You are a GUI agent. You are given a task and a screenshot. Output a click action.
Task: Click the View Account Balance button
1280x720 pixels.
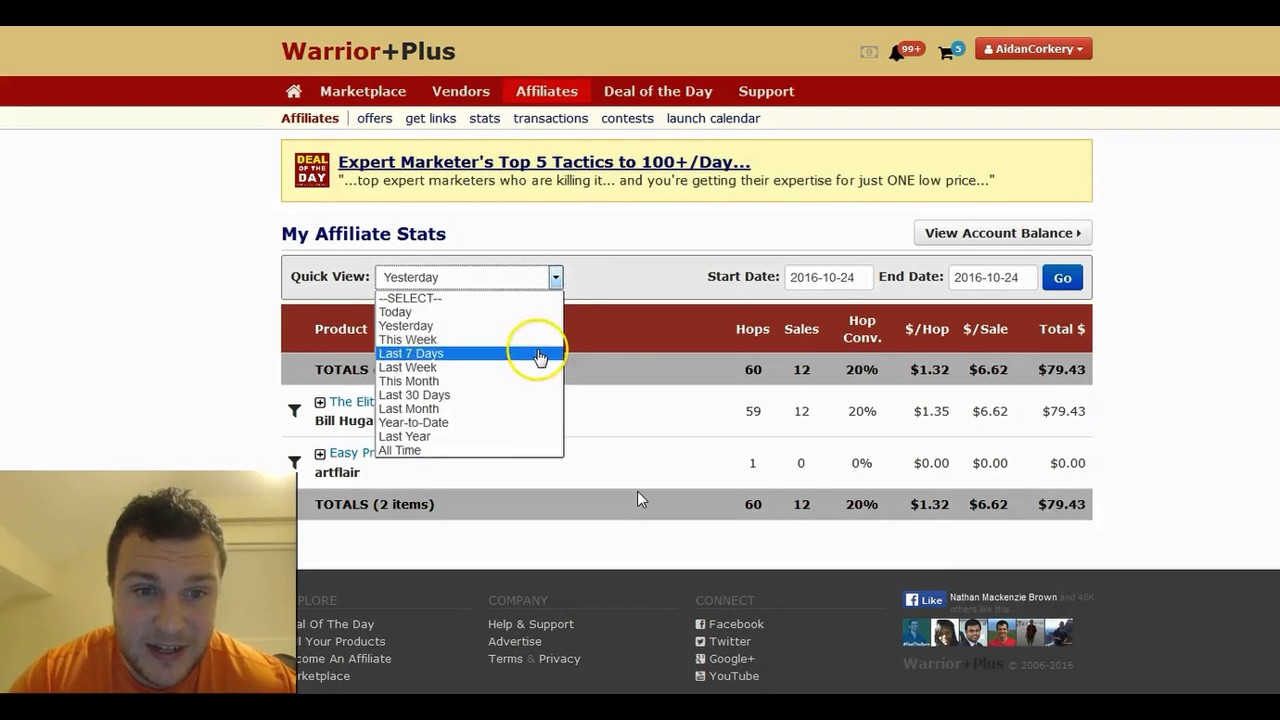pos(1003,233)
